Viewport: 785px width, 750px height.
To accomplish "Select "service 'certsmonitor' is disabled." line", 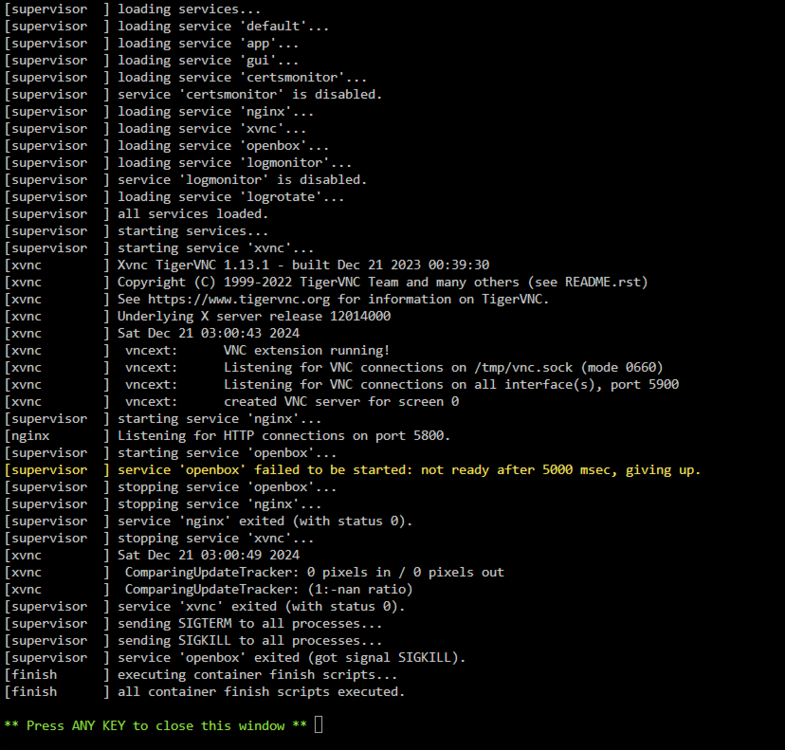I will click(x=193, y=94).
